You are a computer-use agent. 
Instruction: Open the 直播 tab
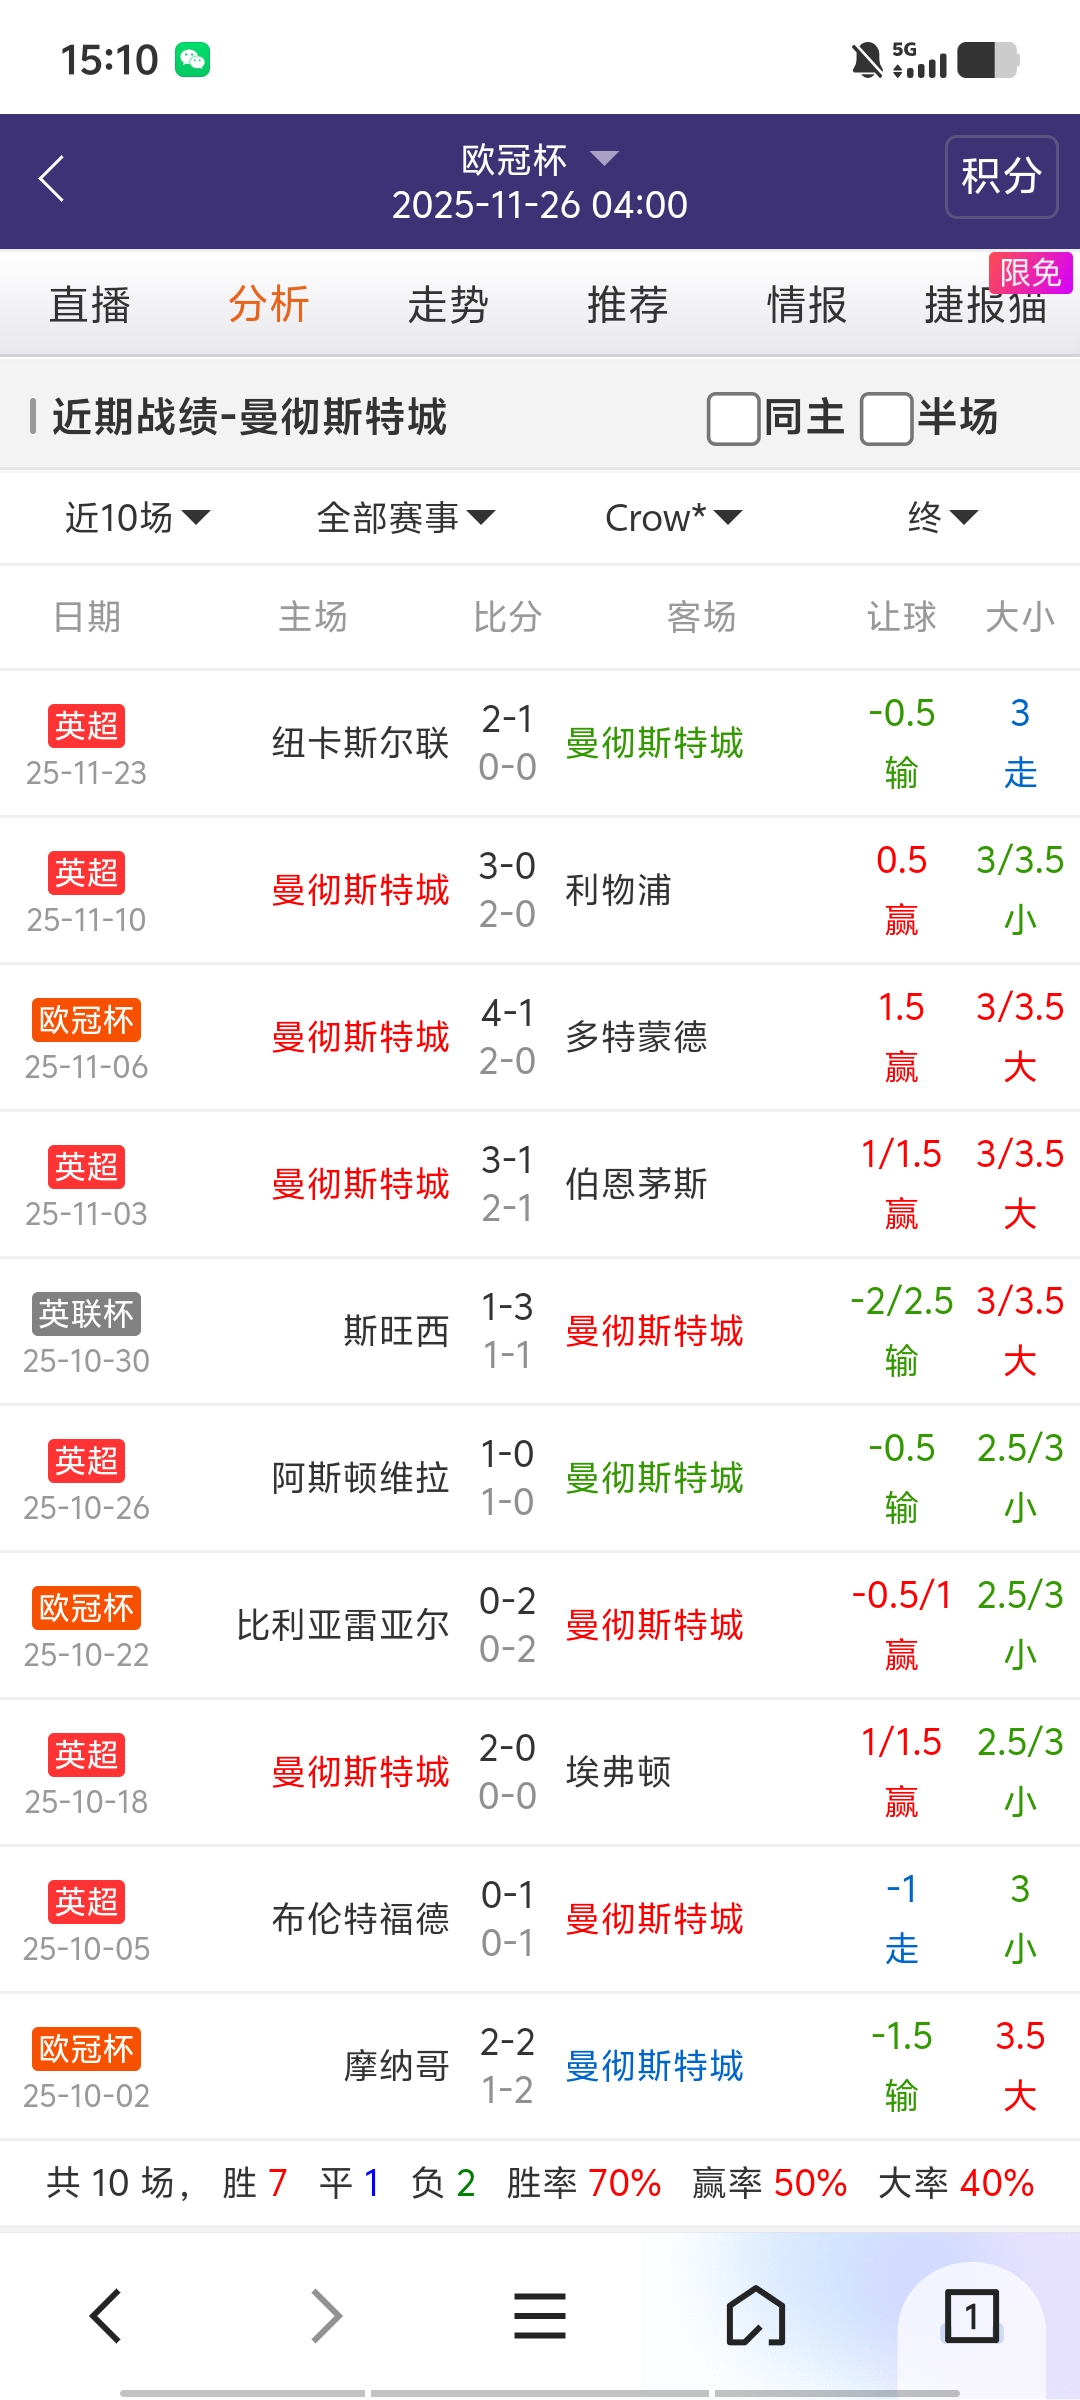[x=90, y=305]
